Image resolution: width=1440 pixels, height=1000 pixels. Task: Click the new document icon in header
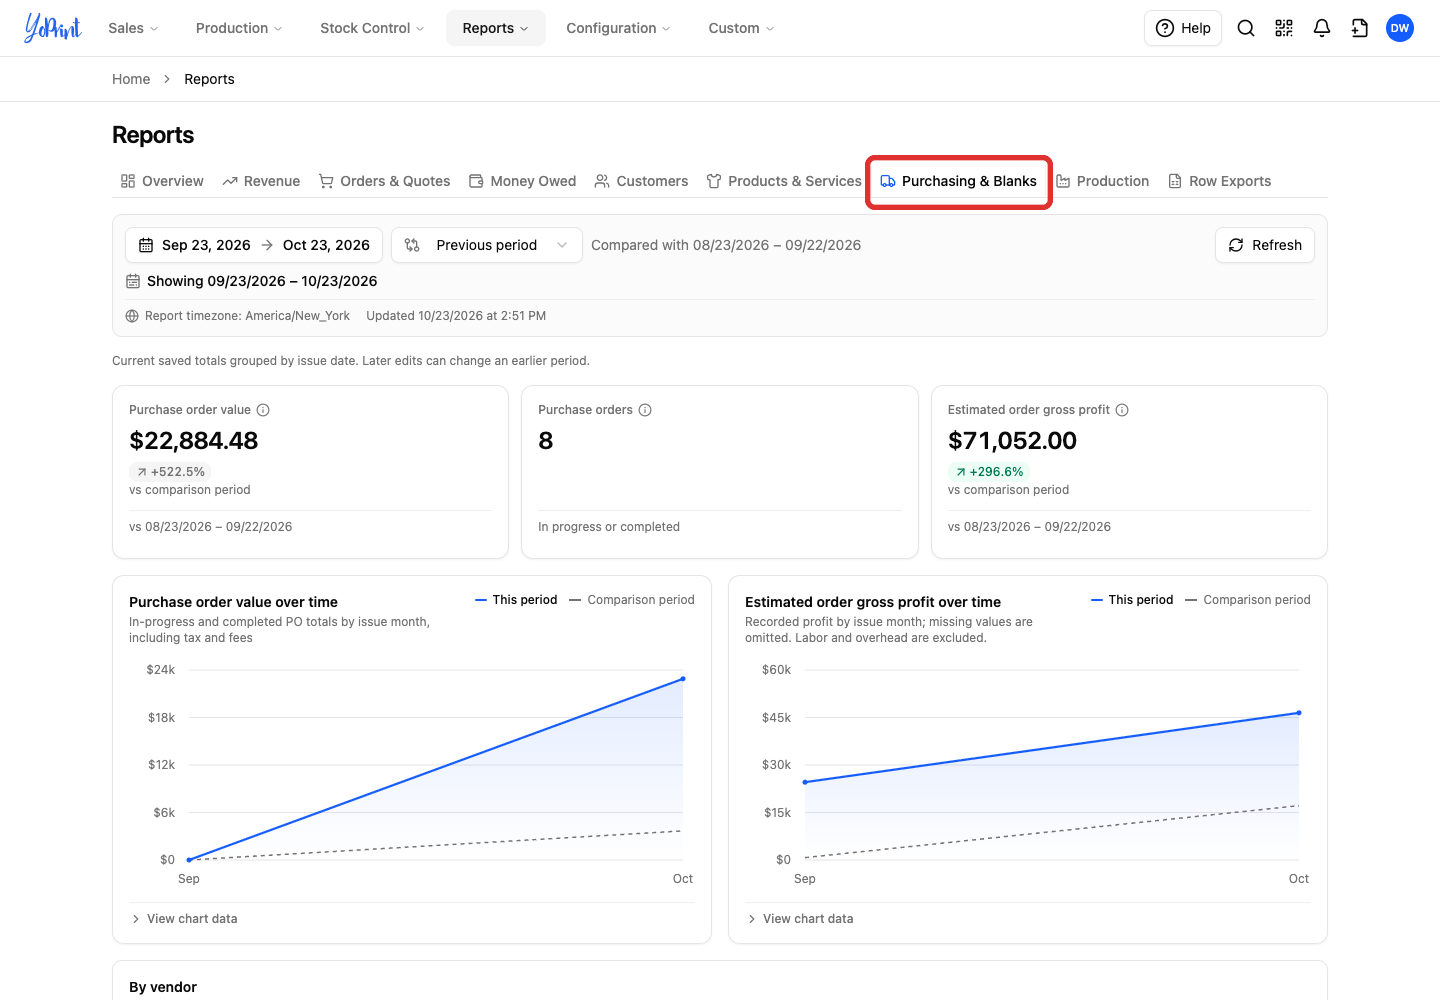pyautogui.click(x=1360, y=28)
